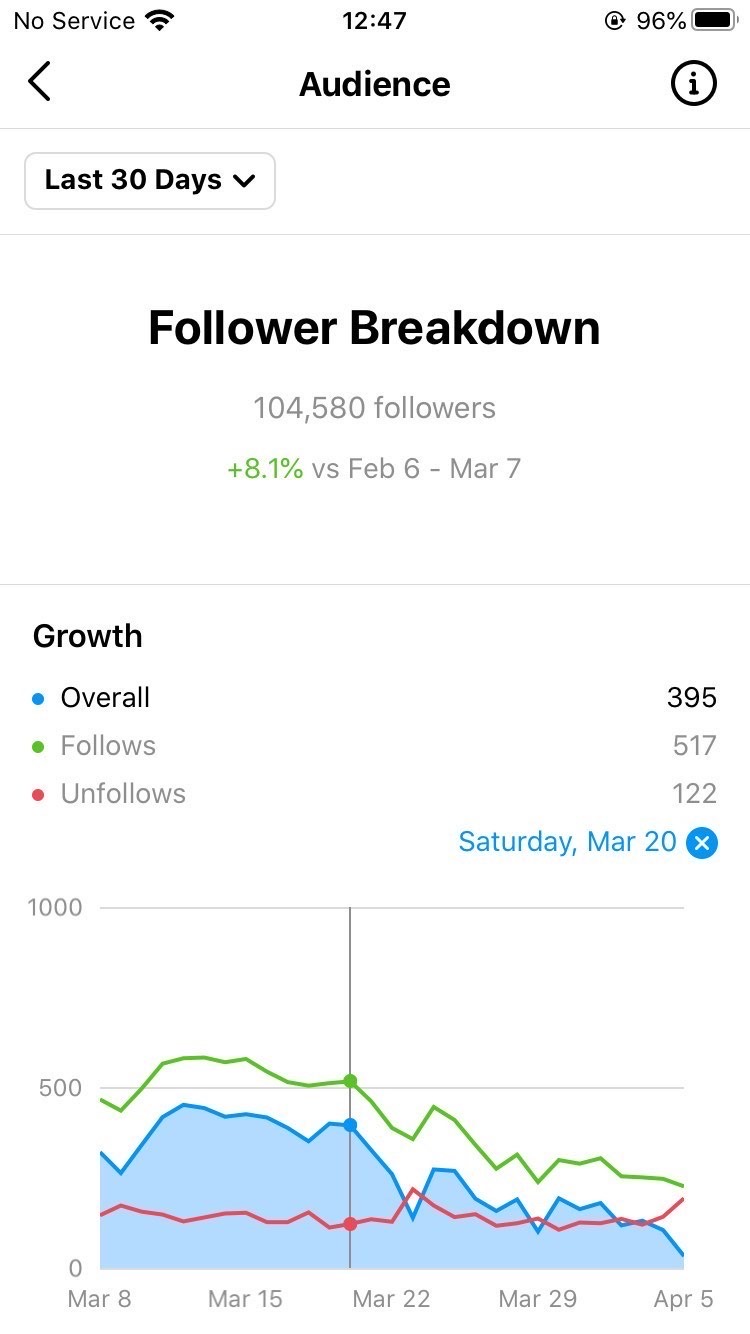Tap the Audience page title
The height and width of the screenshot is (1334, 750).
point(375,84)
